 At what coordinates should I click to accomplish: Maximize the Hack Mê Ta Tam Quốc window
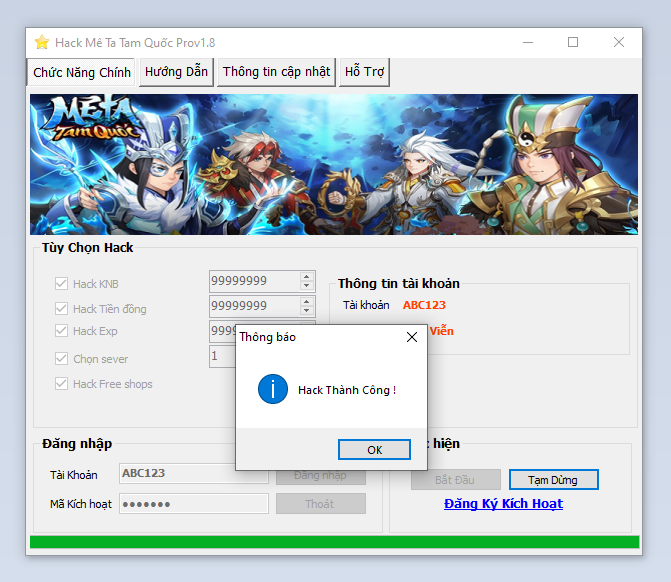pos(573,42)
